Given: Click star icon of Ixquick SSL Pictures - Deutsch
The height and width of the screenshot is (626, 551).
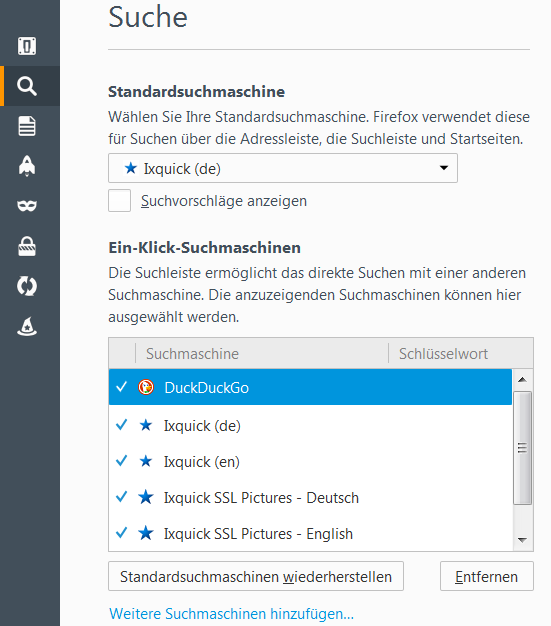Looking at the screenshot, I should [146, 497].
